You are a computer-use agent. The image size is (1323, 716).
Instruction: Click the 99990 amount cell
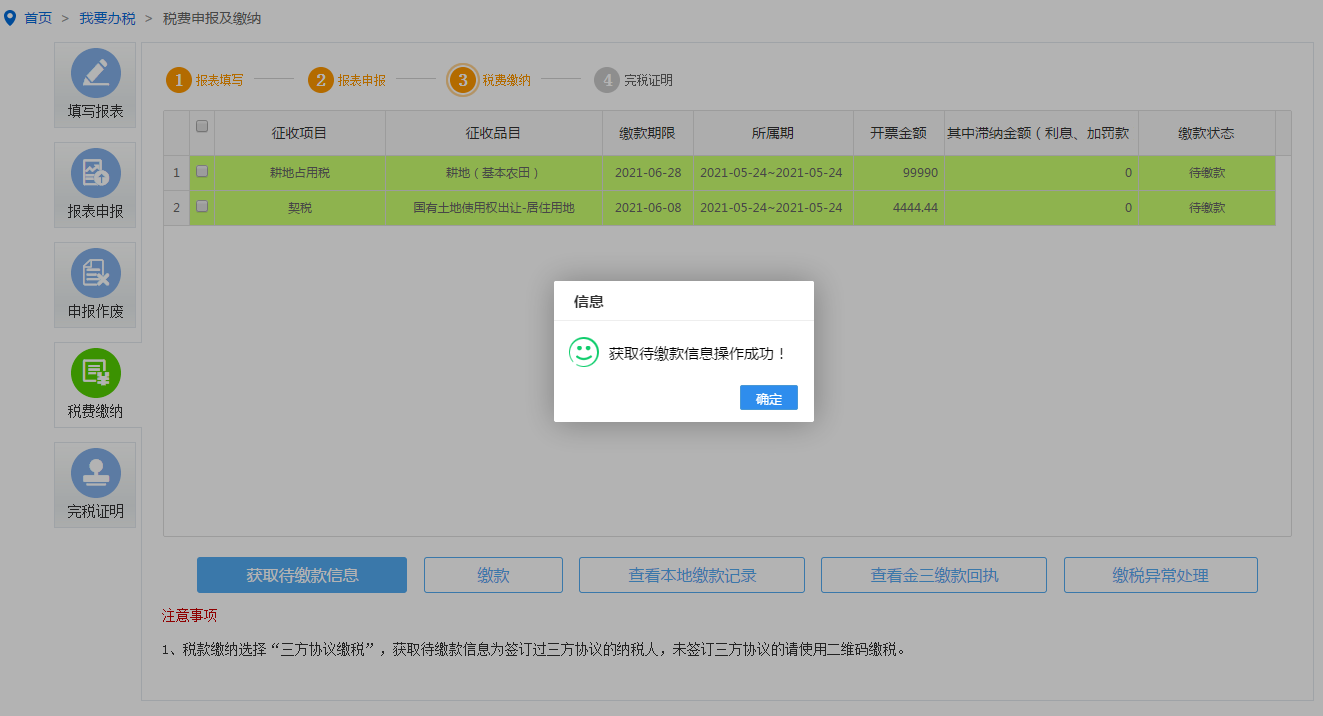click(899, 173)
